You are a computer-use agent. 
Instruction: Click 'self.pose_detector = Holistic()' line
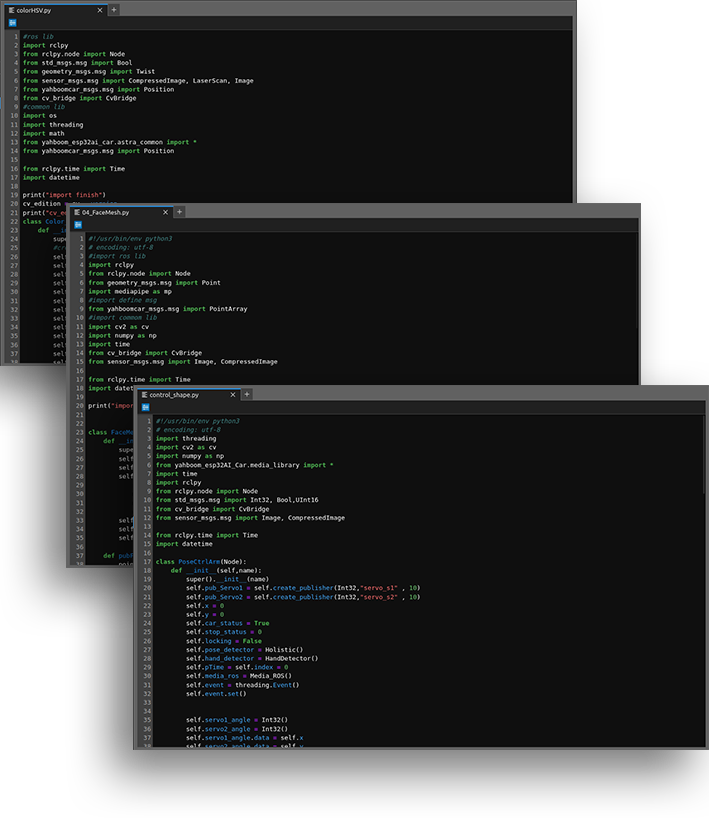coord(244,649)
